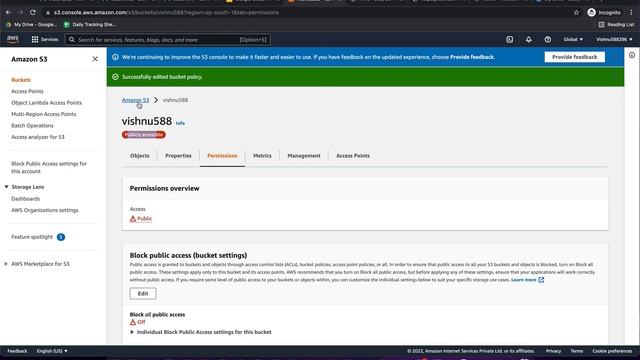Viewport: 640px width, 360px height.
Task: Open the notifications bell
Action: click(x=529, y=40)
